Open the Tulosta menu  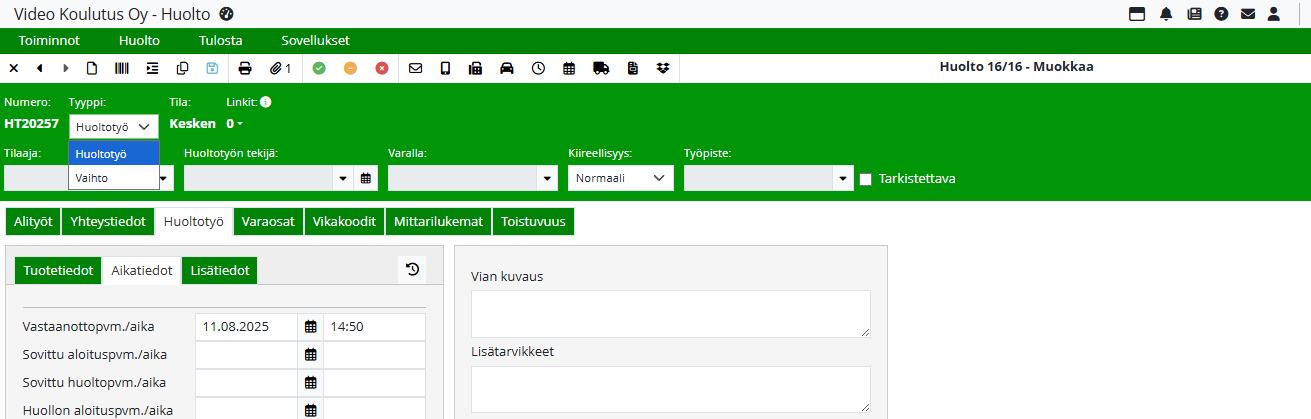click(219, 41)
